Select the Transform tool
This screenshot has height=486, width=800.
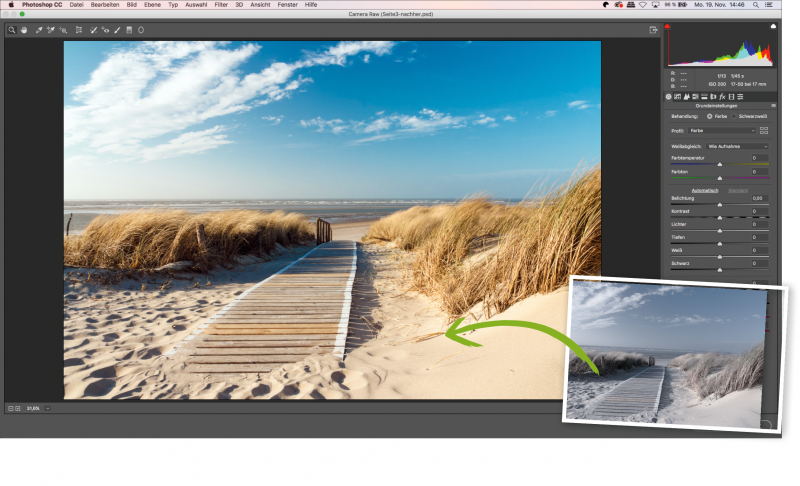tap(79, 30)
